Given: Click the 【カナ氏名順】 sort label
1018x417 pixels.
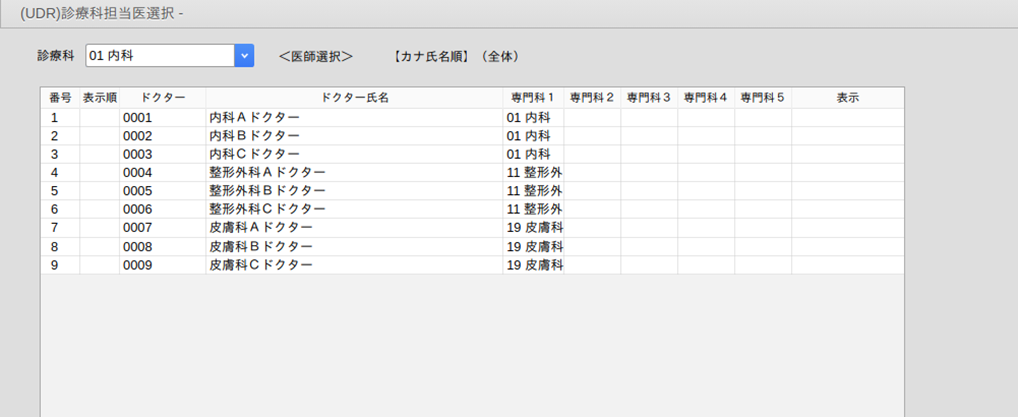Looking at the screenshot, I should pyautogui.click(x=431, y=57).
